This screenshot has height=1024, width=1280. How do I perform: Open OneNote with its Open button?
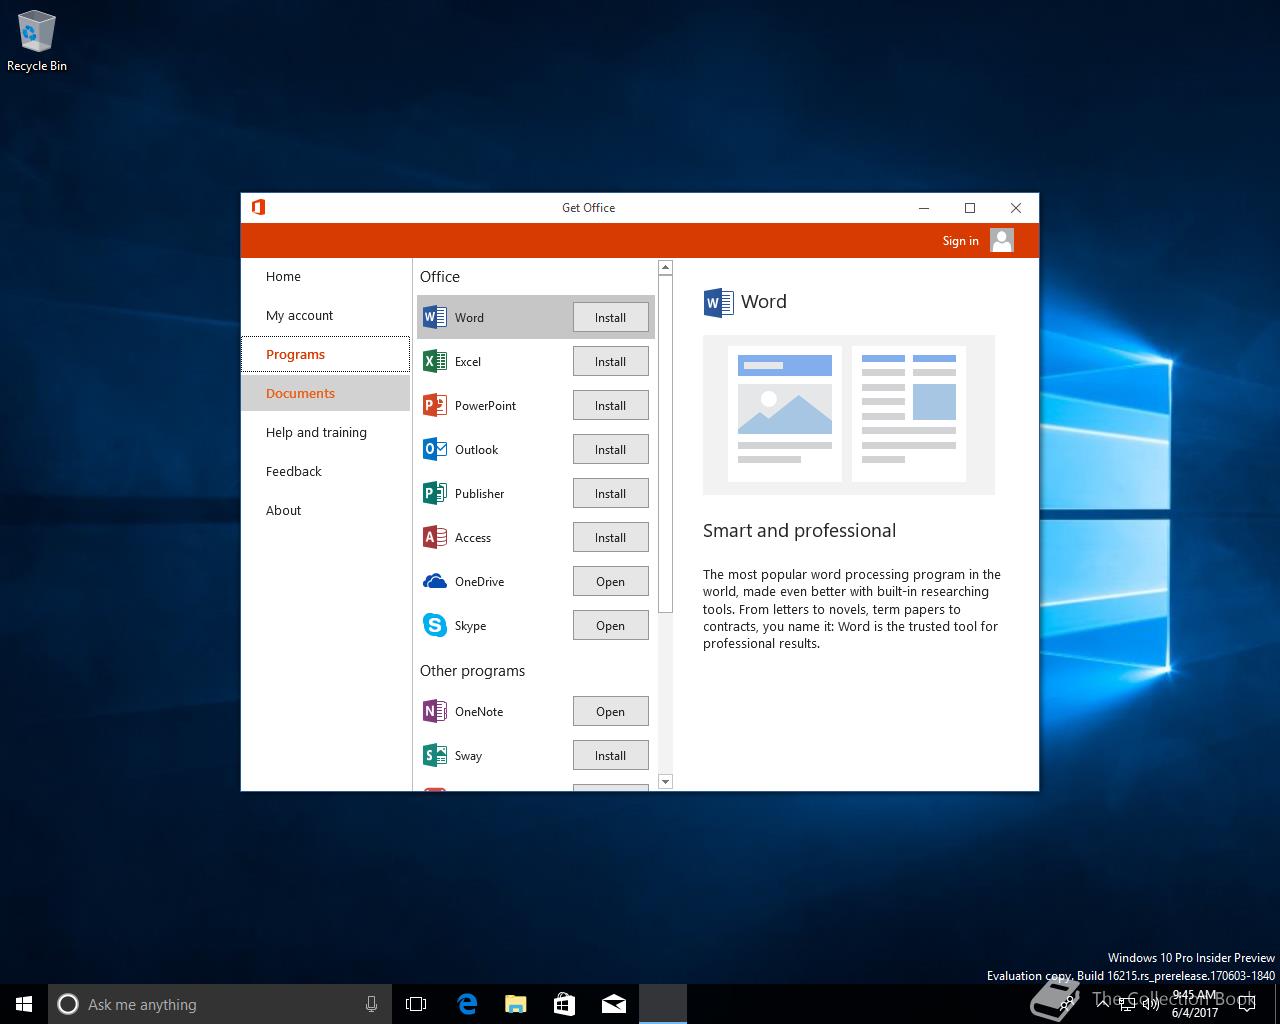610,711
